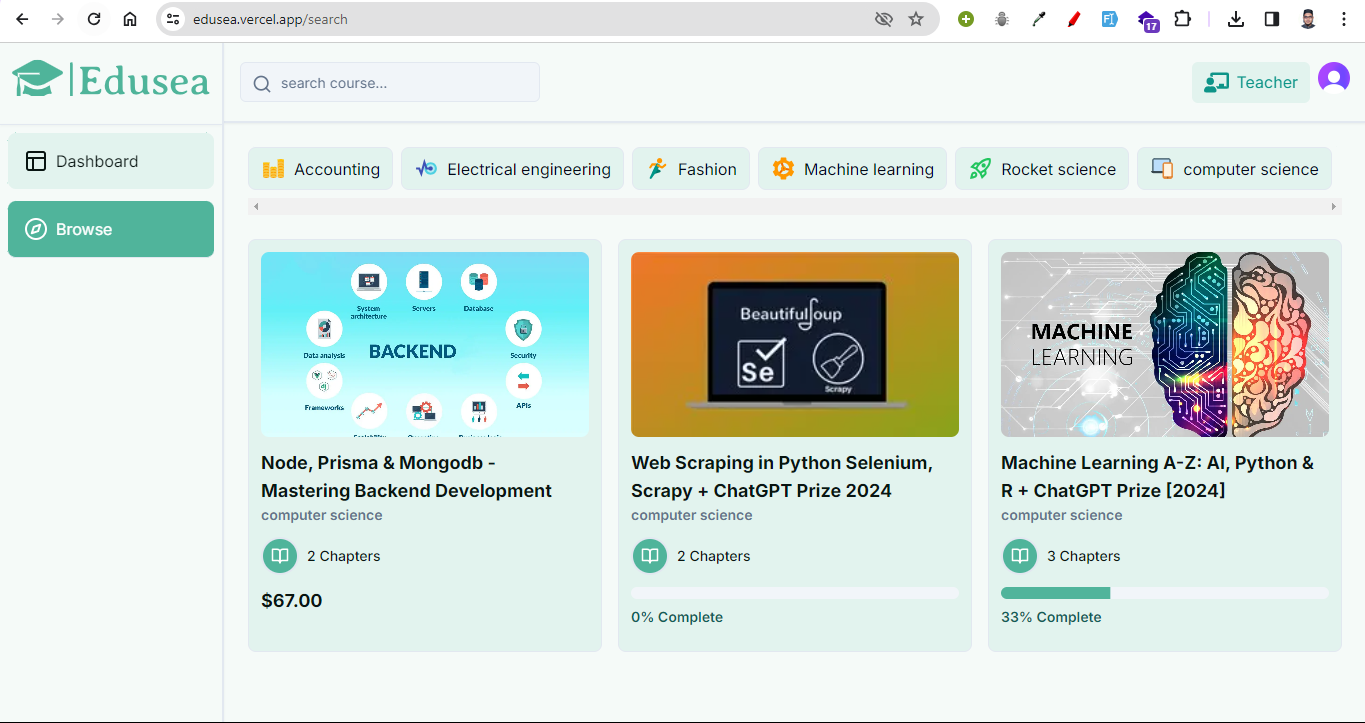Select the computer science category chip
This screenshot has height=723, width=1365.
click(1235, 169)
